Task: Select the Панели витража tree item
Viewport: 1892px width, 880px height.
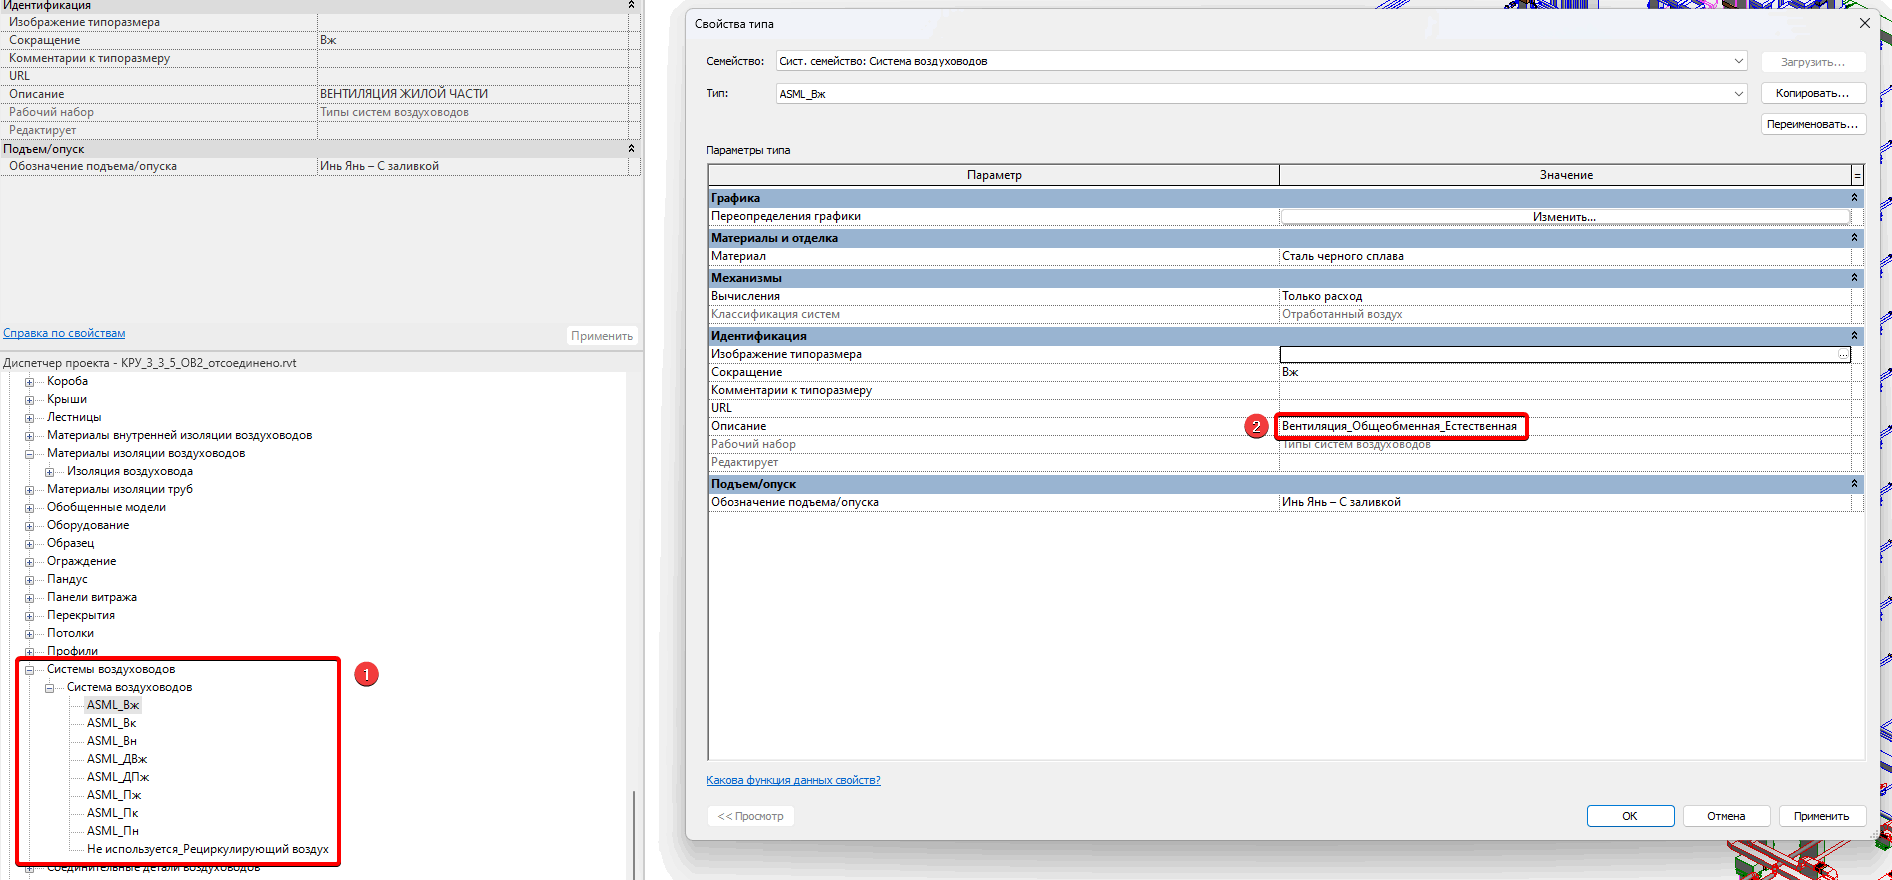Action: [92, 597]
